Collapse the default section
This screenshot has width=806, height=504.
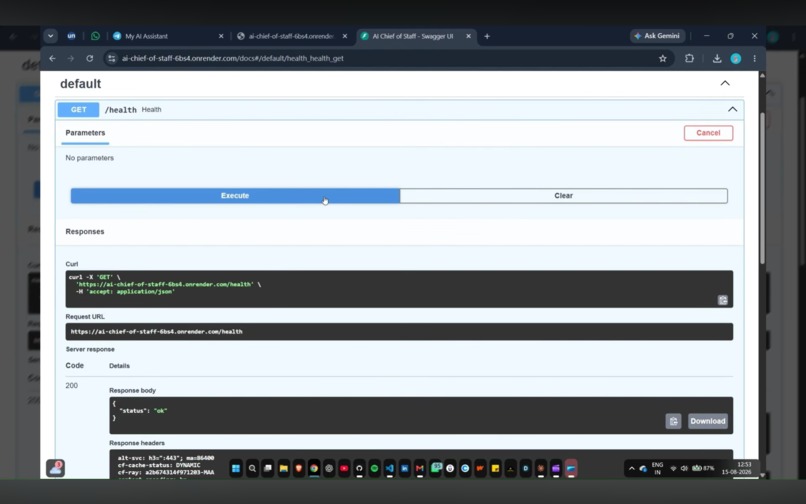725,83
